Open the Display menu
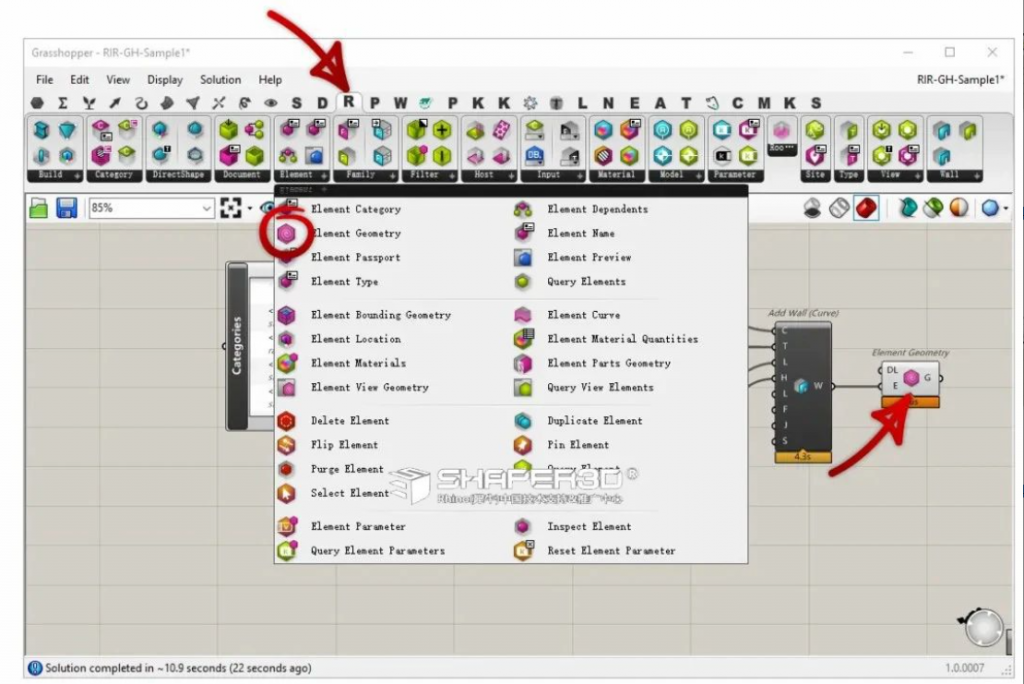Screen dimensions: 1024x684 (165, 80)
